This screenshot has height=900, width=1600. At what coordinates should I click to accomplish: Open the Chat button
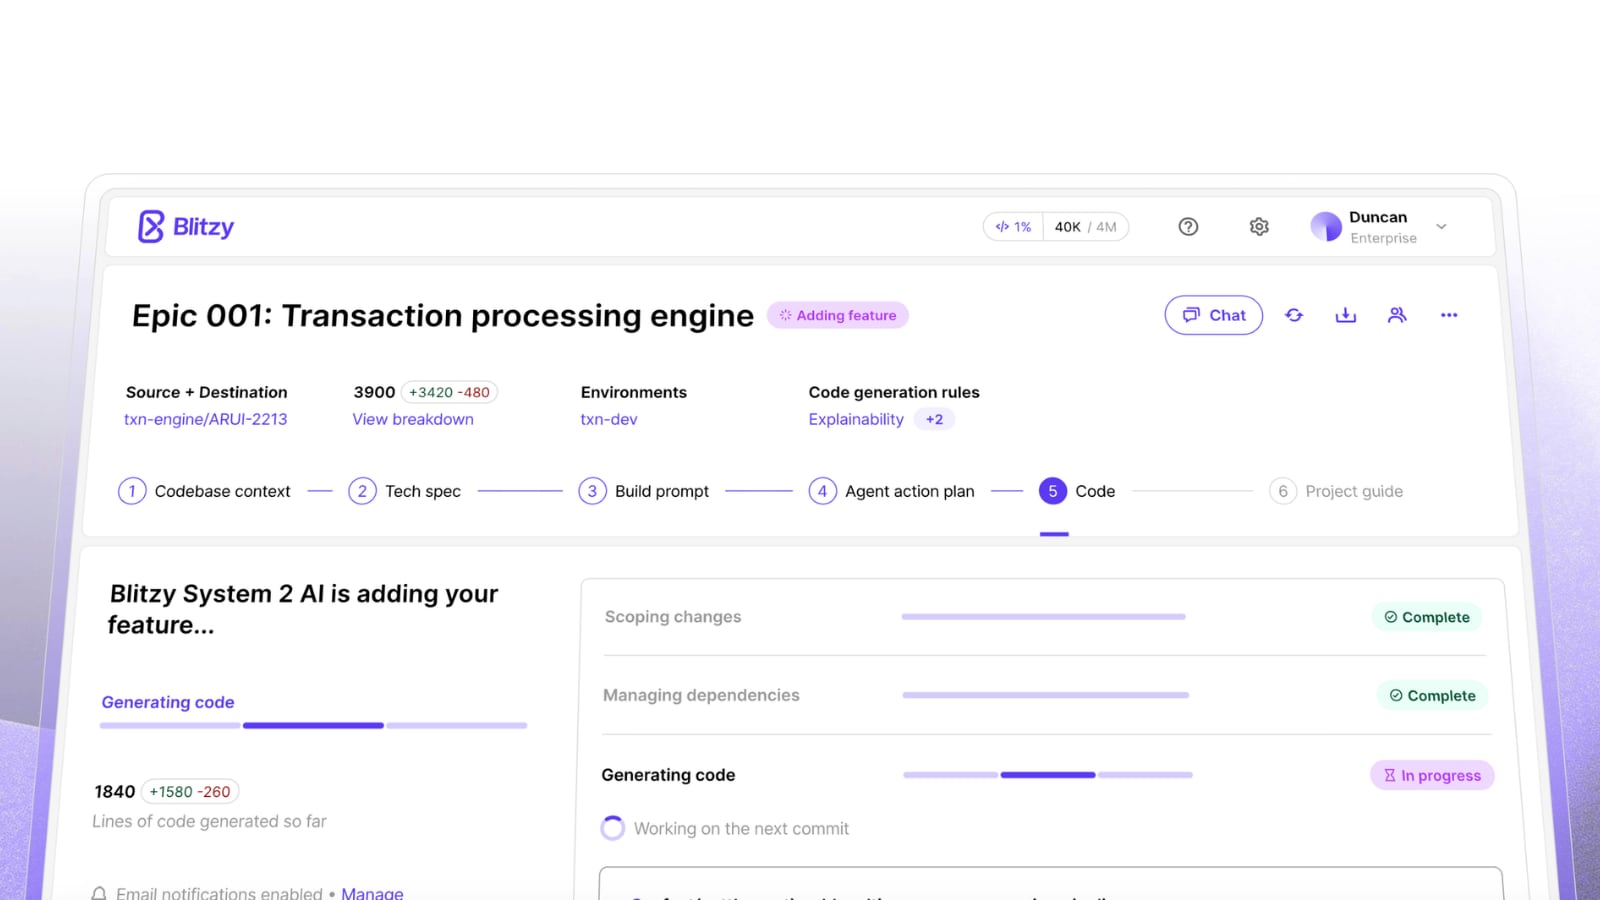pyautogui.click(x=1213, y=315)
